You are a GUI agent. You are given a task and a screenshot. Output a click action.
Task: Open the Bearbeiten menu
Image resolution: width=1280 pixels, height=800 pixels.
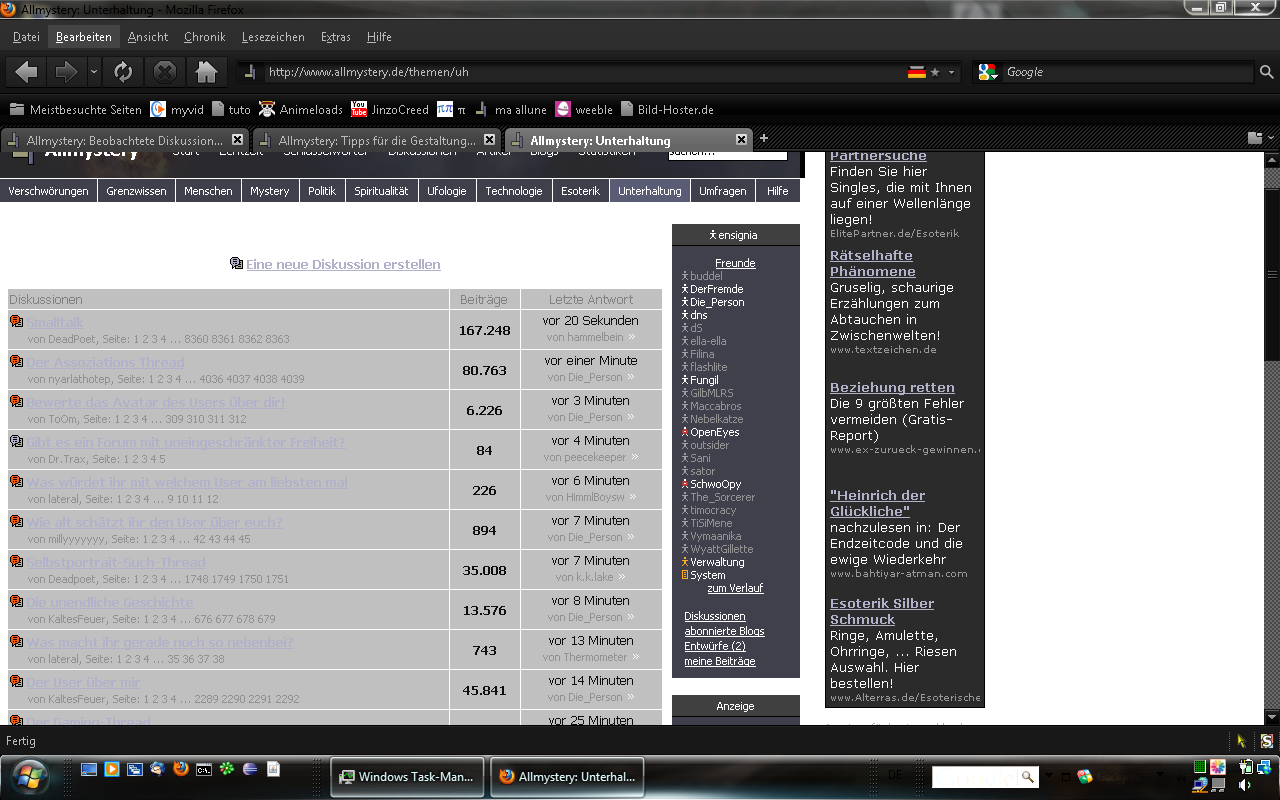coord(84,37)
